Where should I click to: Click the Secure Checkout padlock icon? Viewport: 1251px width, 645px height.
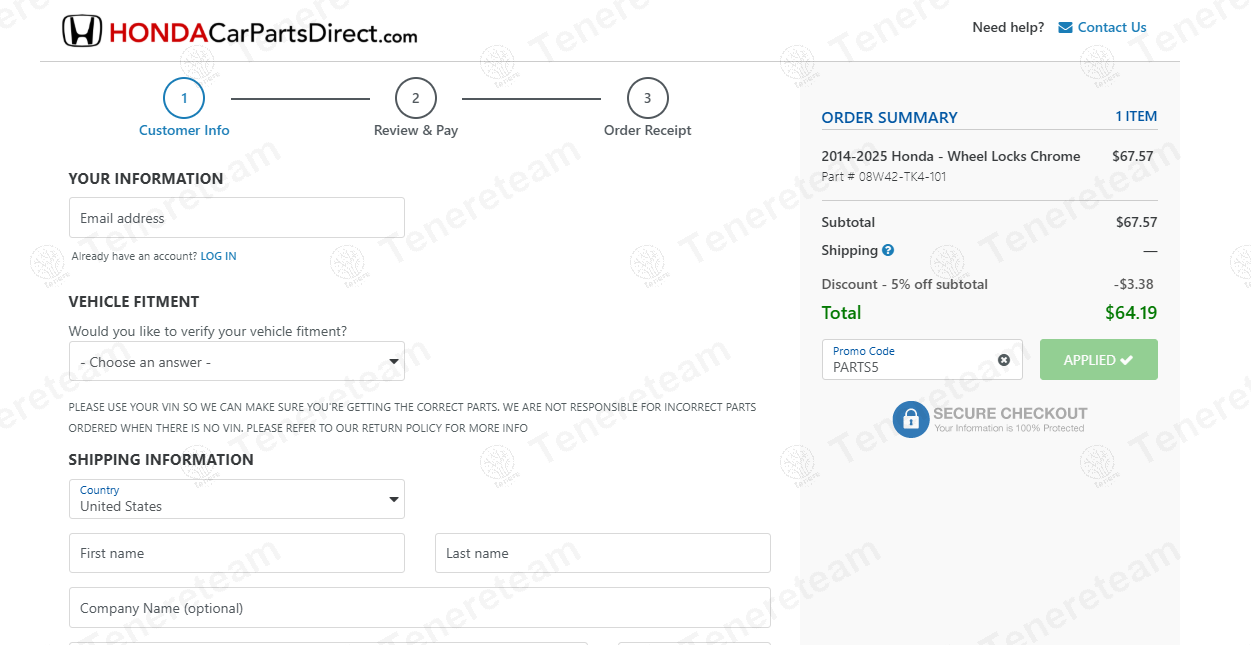point(910,420)
